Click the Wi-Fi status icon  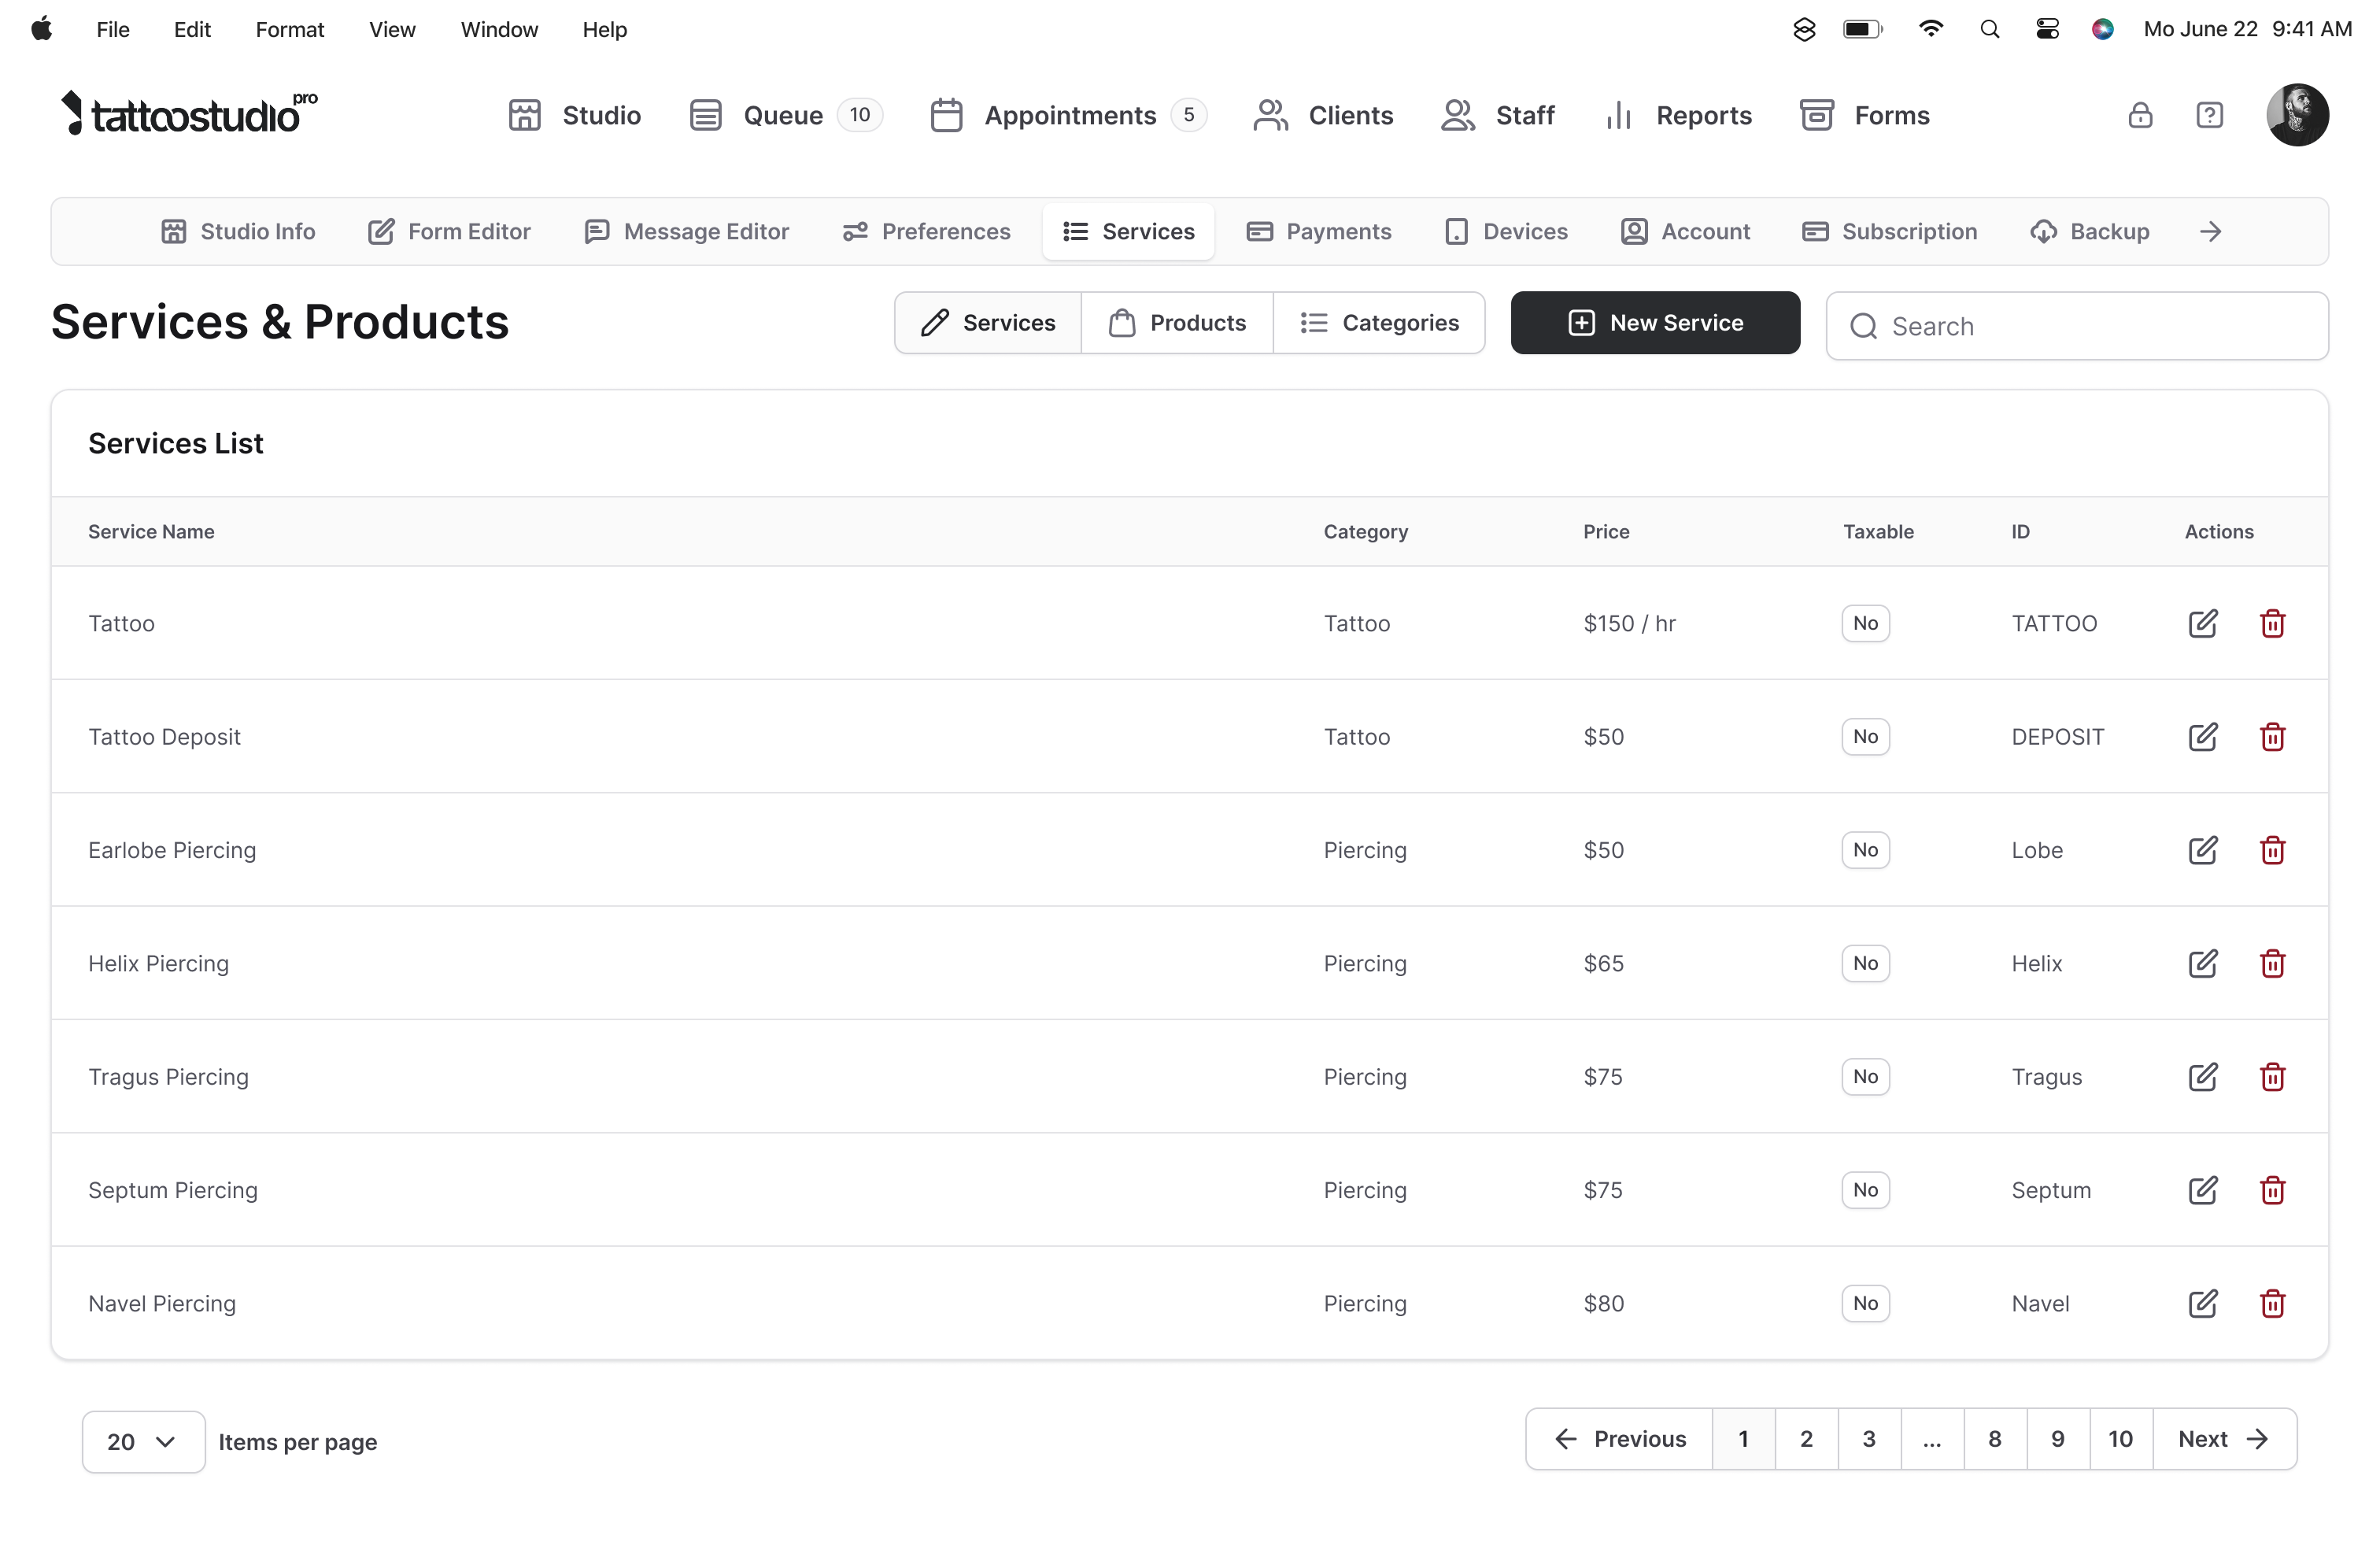point(1930,29)
